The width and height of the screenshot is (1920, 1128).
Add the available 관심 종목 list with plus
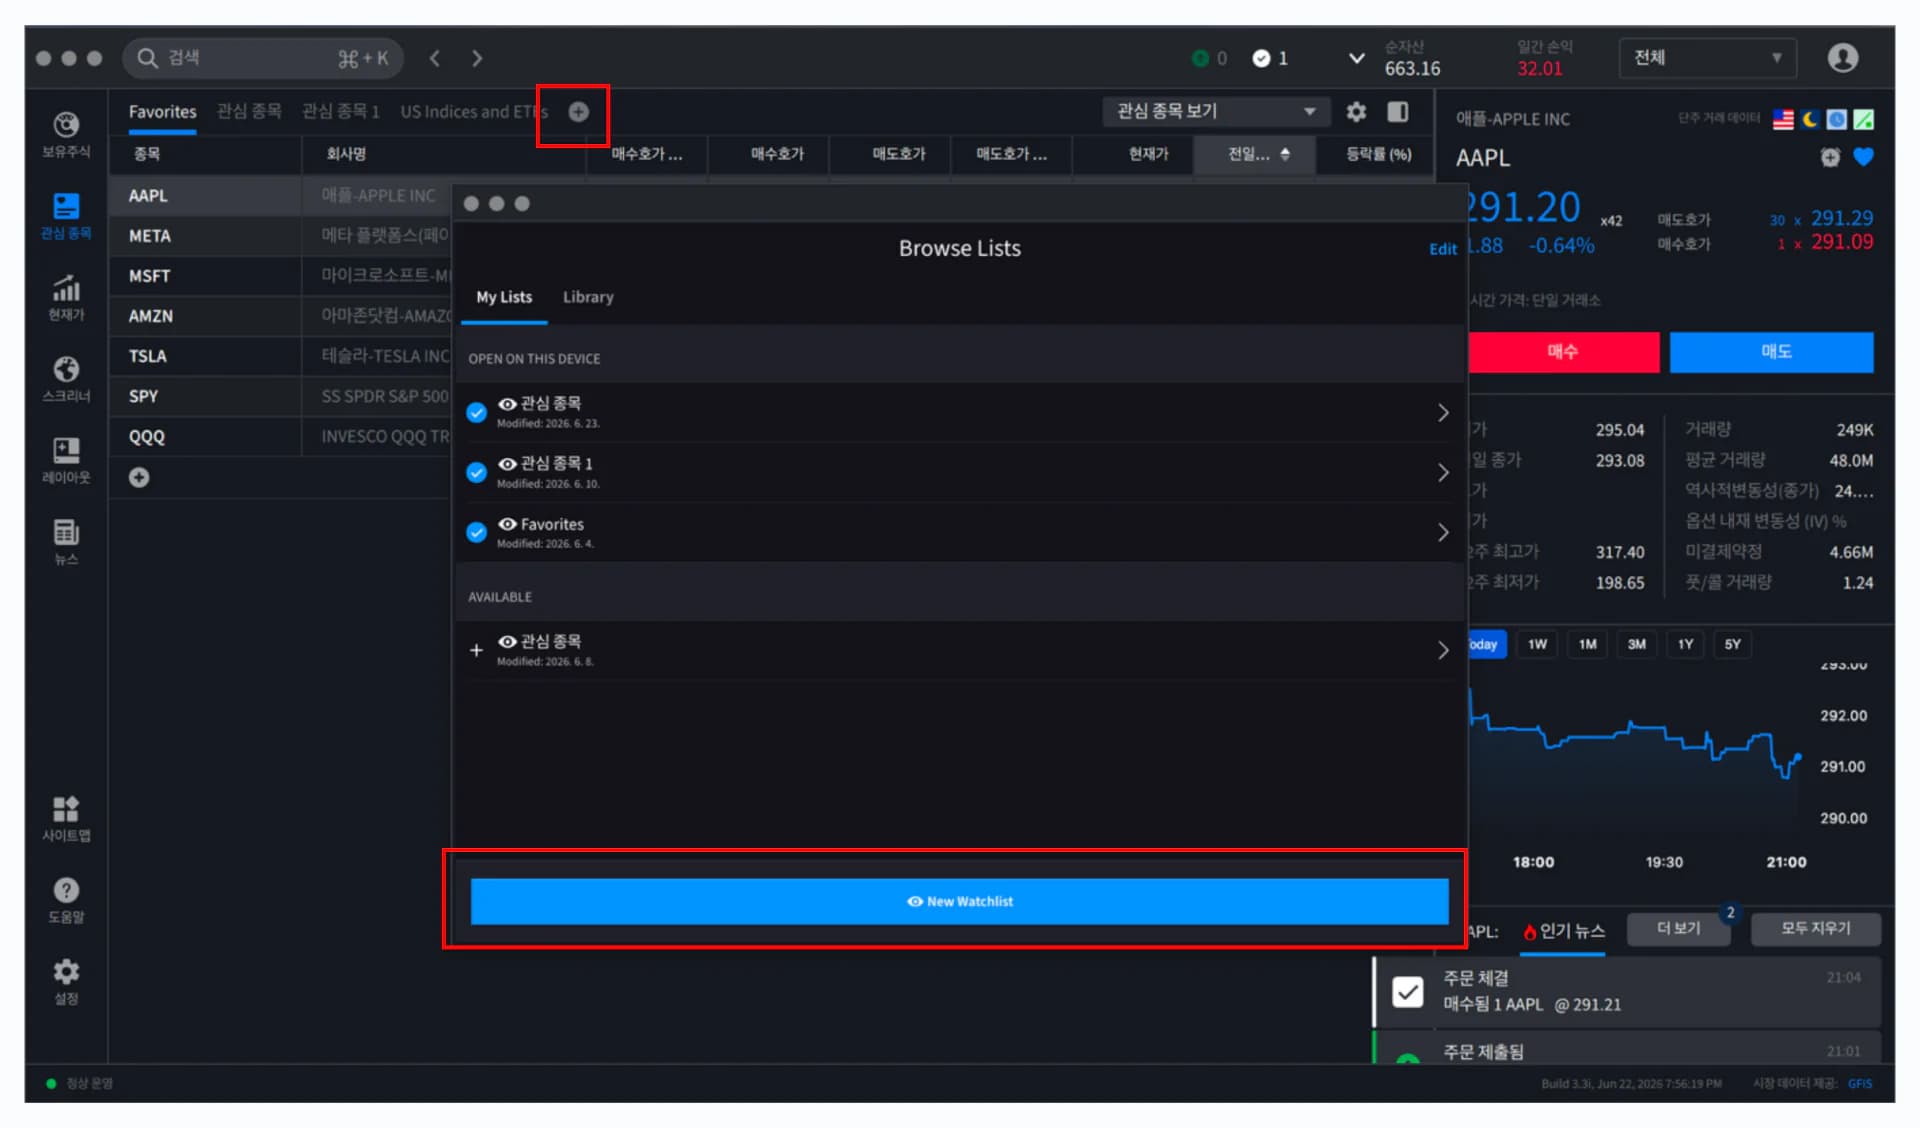tap(476, 650)
